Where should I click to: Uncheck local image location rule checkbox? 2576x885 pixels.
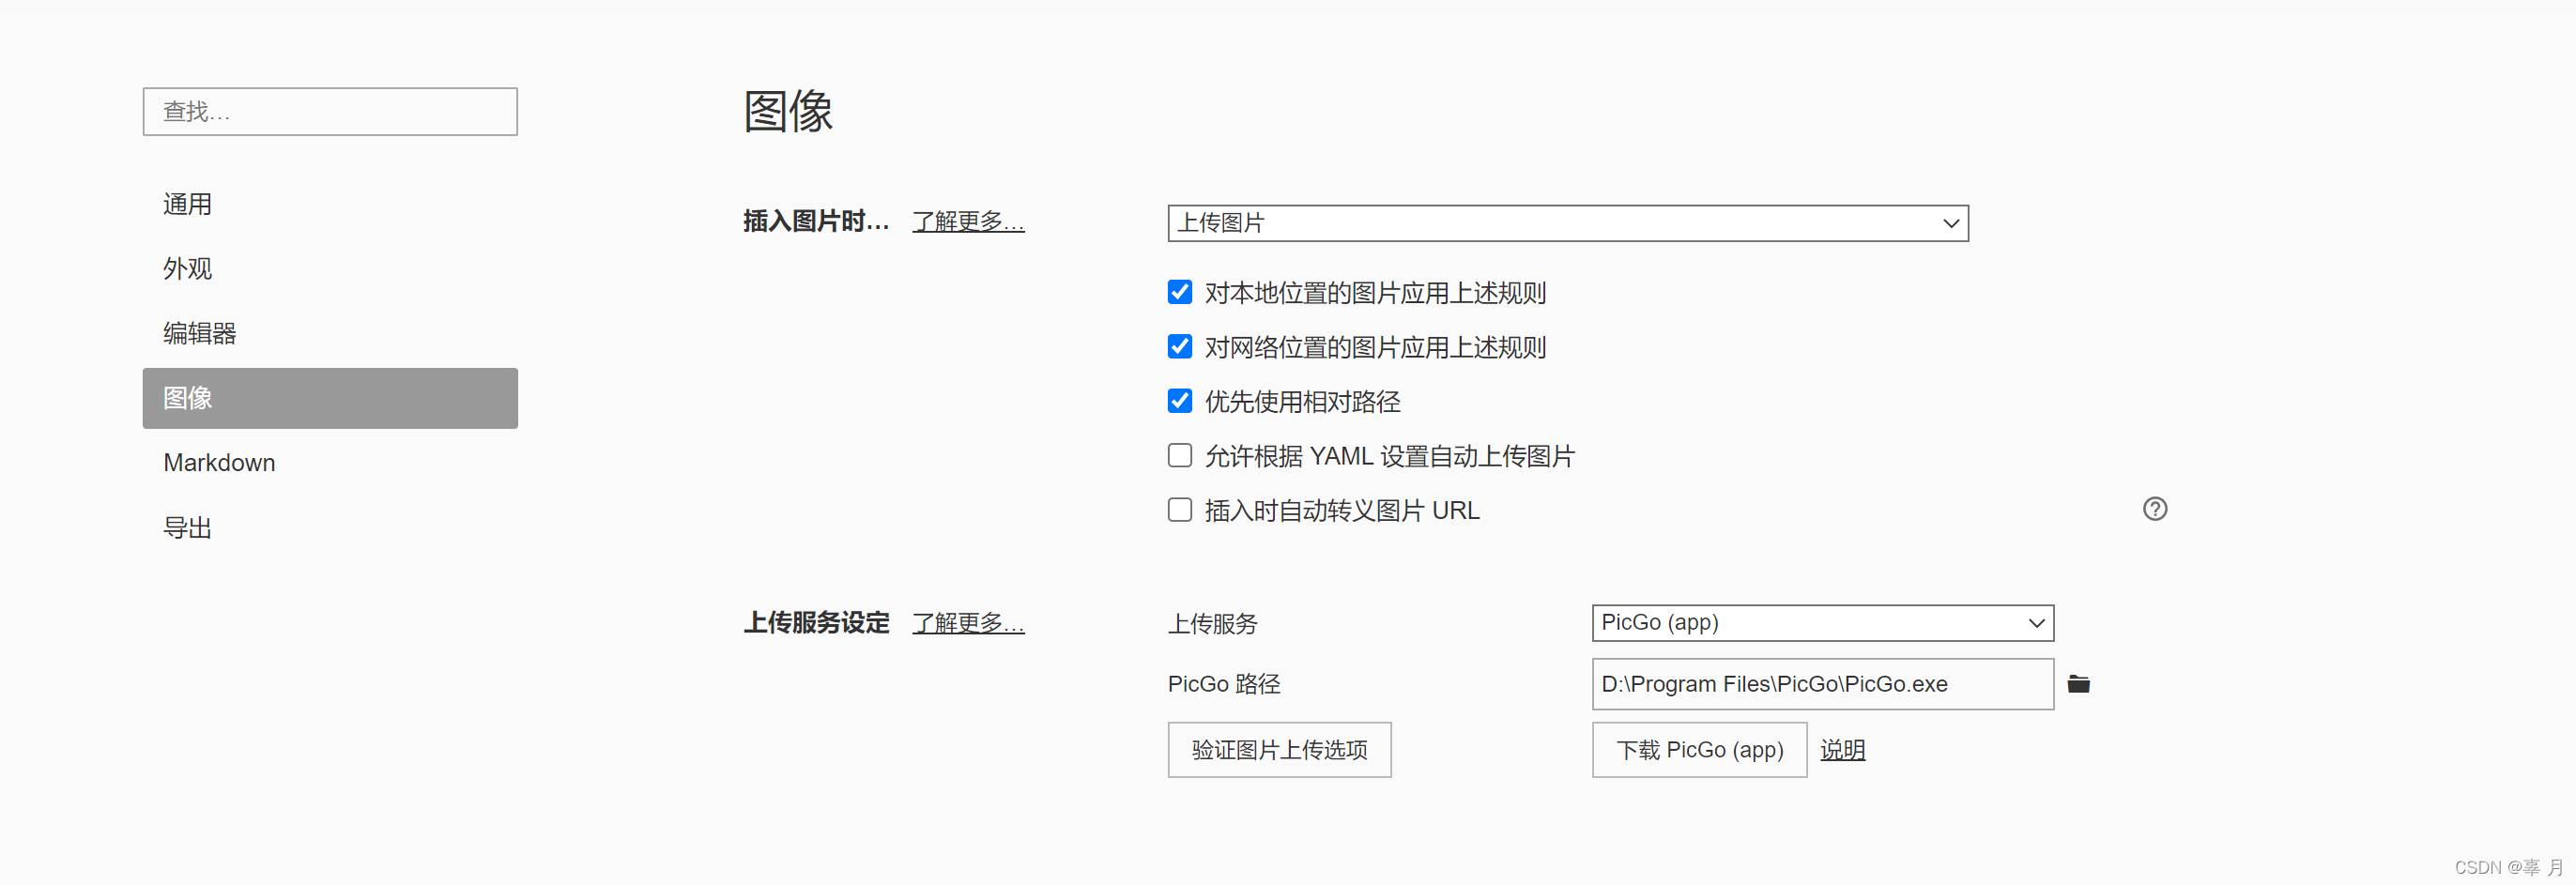pyautogui.click(x=1180, y=292)
